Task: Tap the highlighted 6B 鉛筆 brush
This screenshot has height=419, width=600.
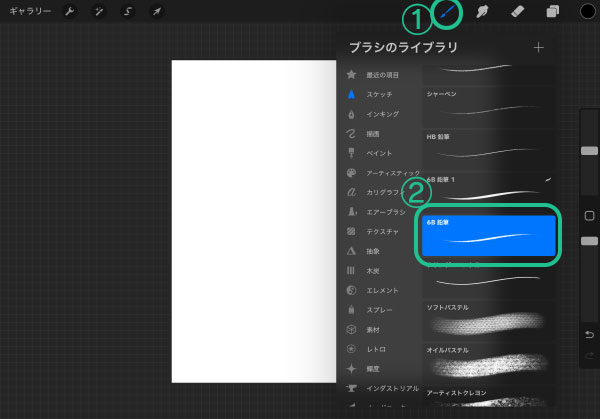Action: coord(489,235)
